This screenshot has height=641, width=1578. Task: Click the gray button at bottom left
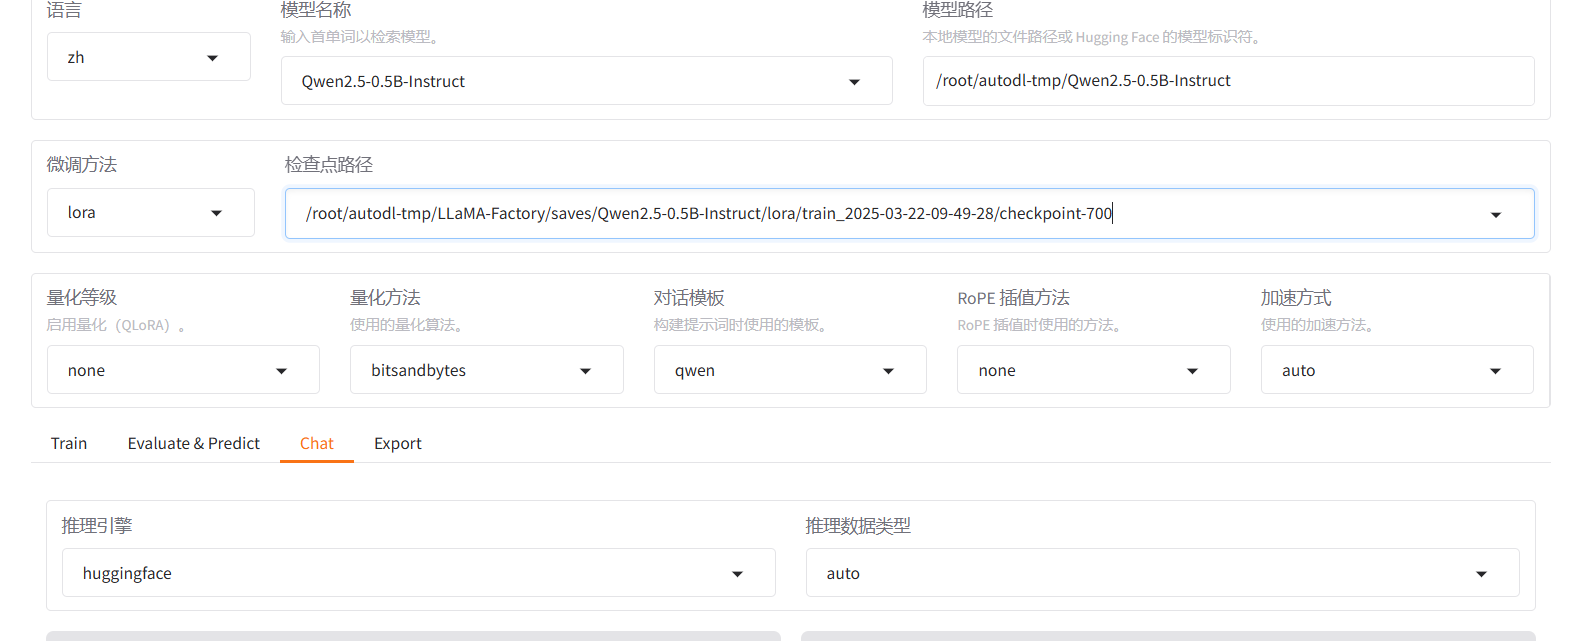pyautogui.click(x=413, y=636)
